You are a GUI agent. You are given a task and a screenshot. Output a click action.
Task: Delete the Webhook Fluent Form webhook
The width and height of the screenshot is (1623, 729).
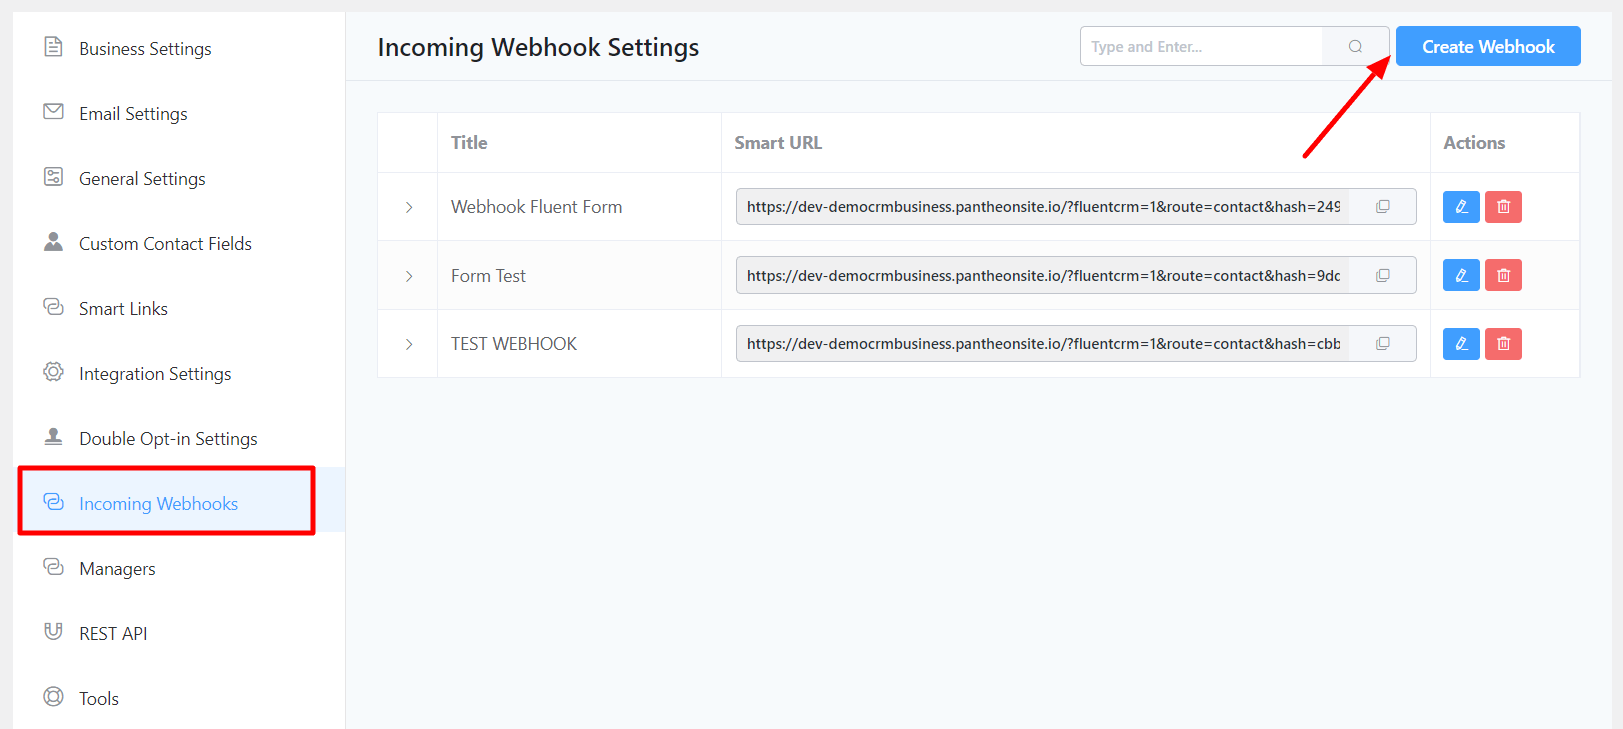(1503, 207)
